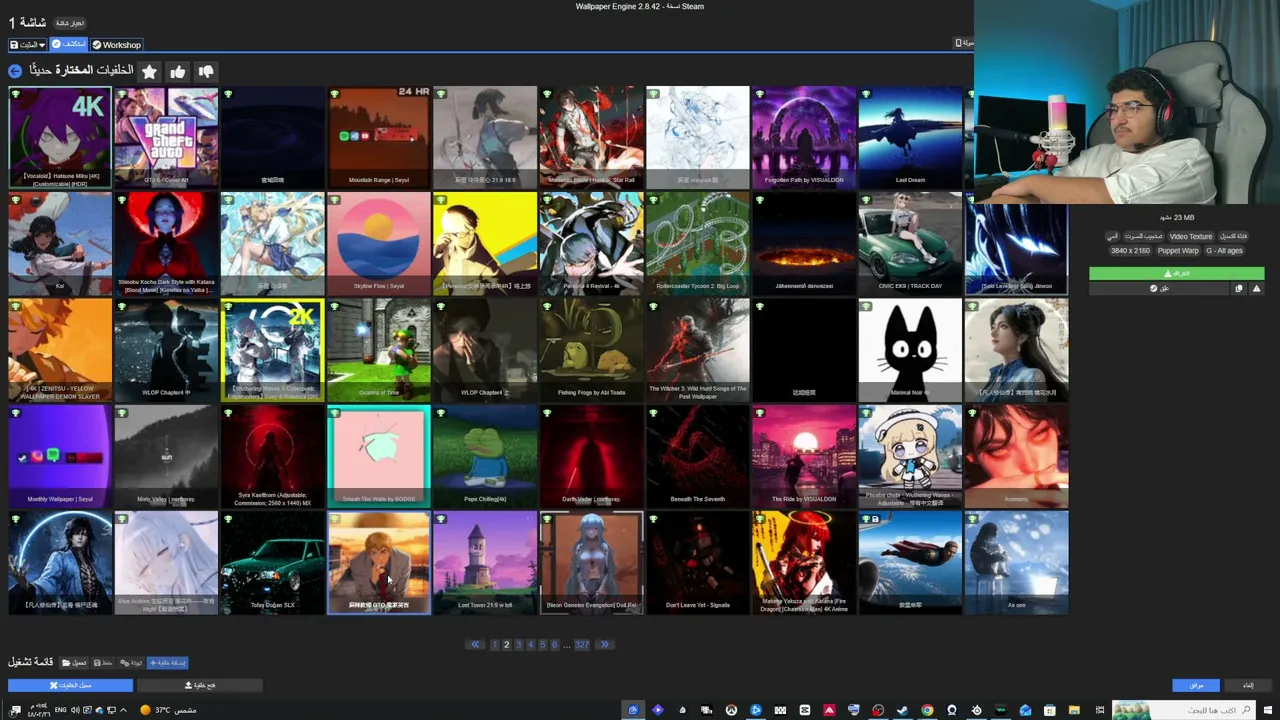Go to the next pages with double-right arrows

click(x=604, y=645)
